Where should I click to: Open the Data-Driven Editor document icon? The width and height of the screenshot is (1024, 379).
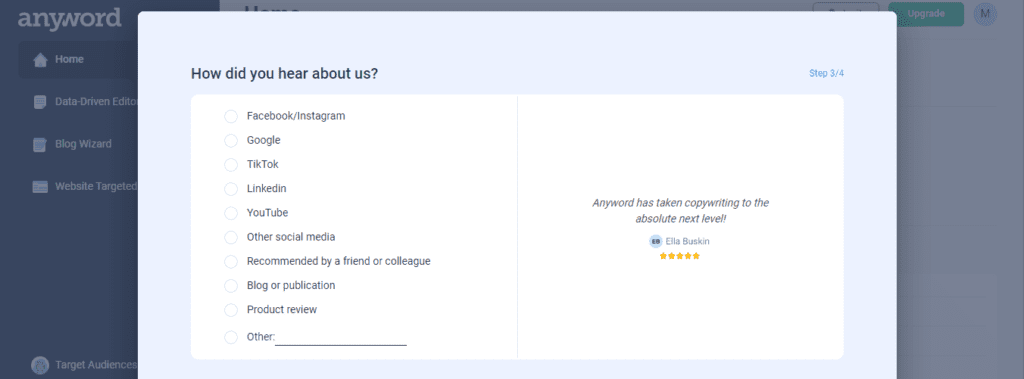tap(40, 102)
